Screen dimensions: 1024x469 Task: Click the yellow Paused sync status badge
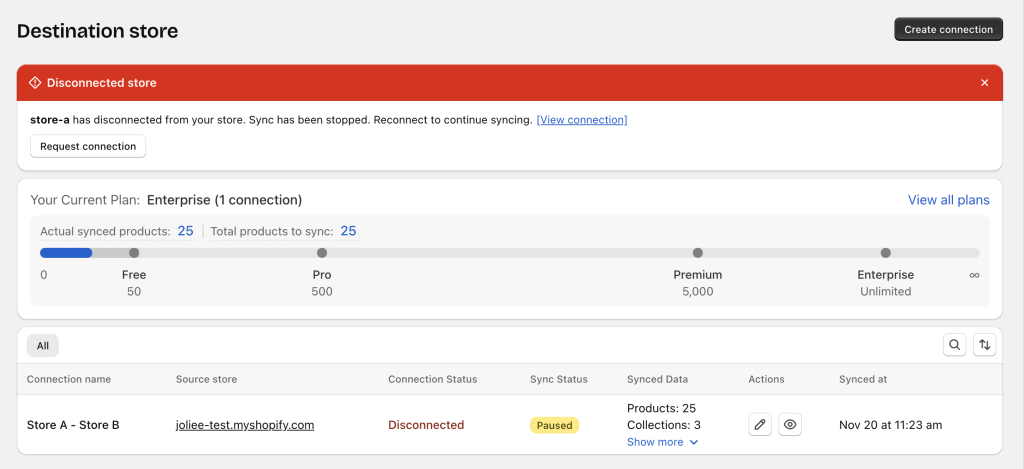click(x=555, y=425)
